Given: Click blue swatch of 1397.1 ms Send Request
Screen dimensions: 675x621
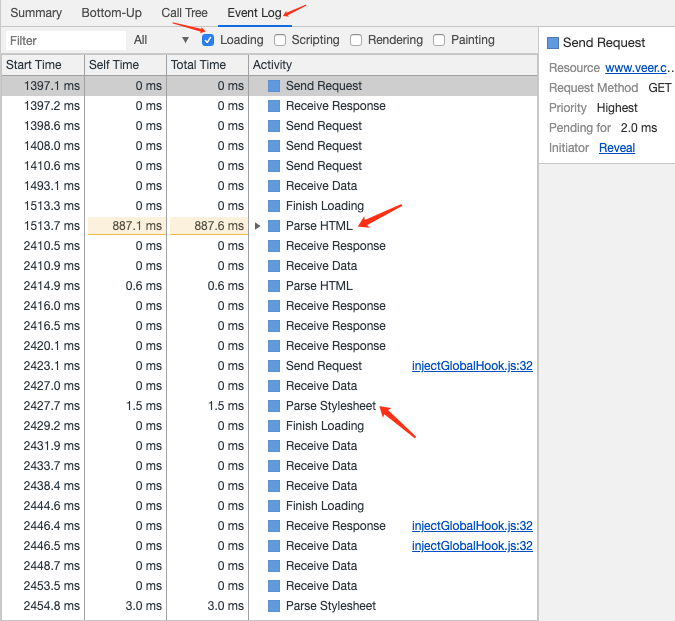Looking at the screenshot, I should 274,86.
